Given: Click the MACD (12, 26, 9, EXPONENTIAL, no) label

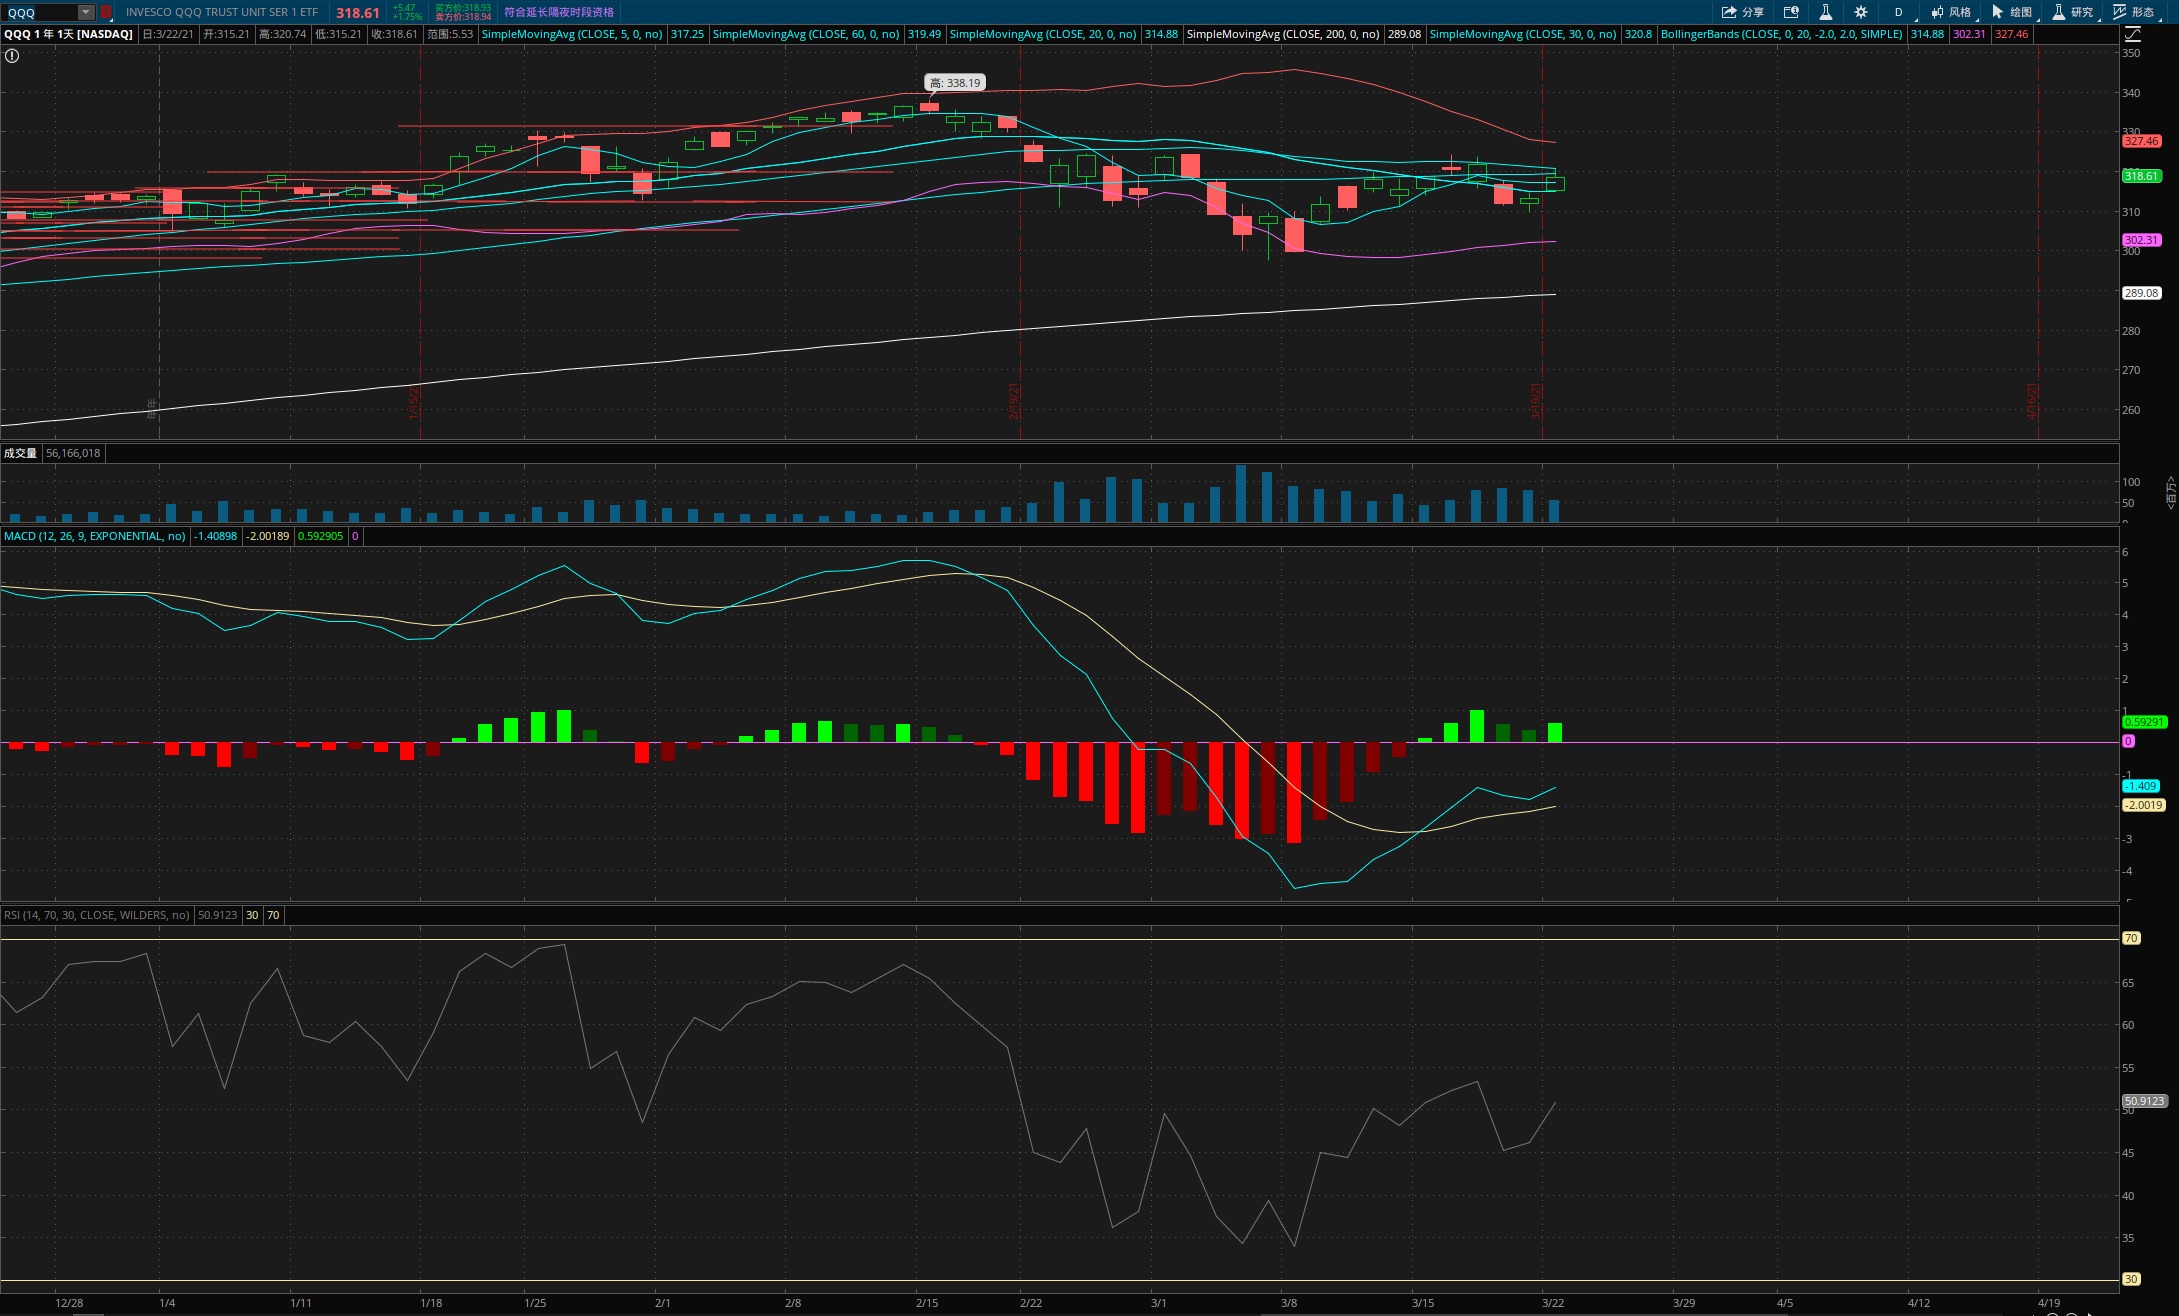Looking at the screenshot, I should point(95,536).
